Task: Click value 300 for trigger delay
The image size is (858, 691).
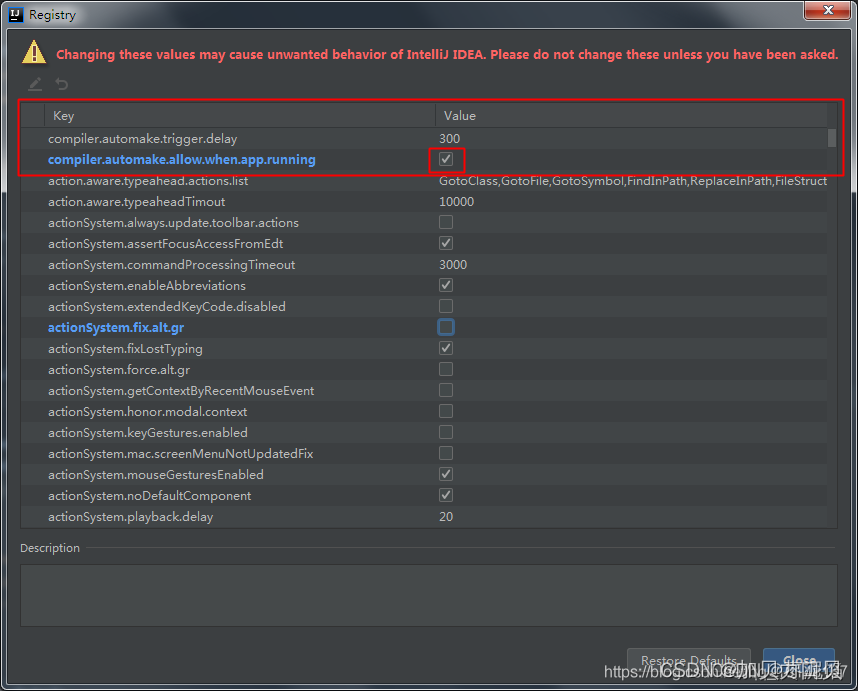Action: (x=449, y=138)
